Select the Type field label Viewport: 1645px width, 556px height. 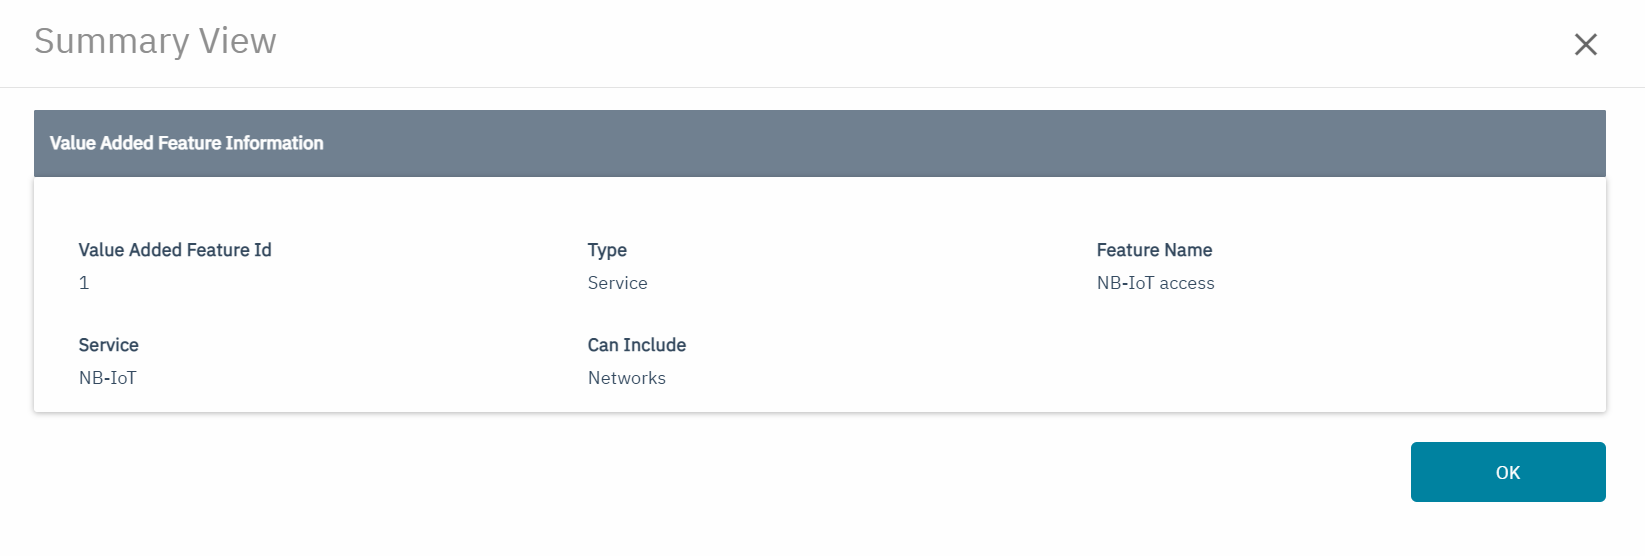607,250
